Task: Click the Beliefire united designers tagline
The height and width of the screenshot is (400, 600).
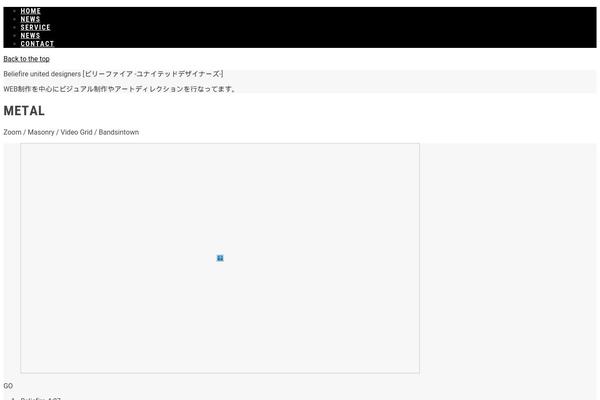Action: point(113,74)
